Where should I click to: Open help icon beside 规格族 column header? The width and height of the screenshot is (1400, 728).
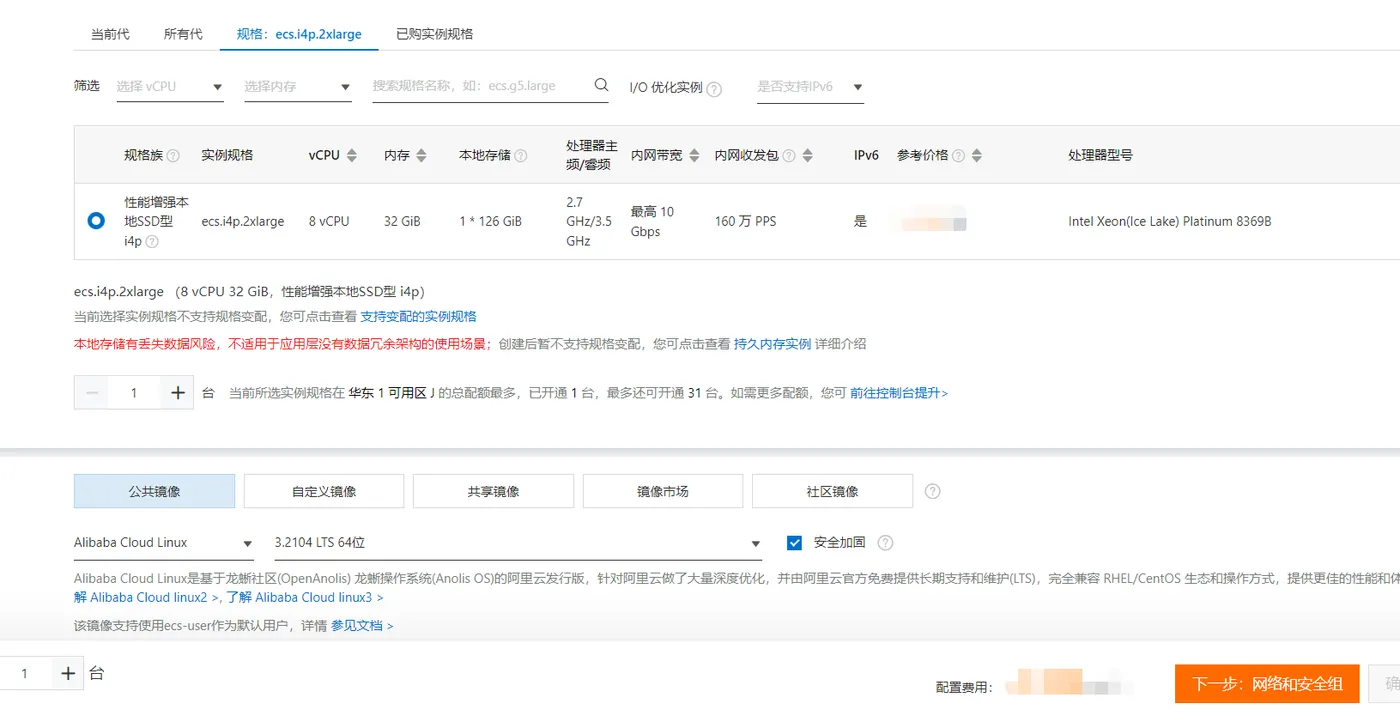coord(173,156)
